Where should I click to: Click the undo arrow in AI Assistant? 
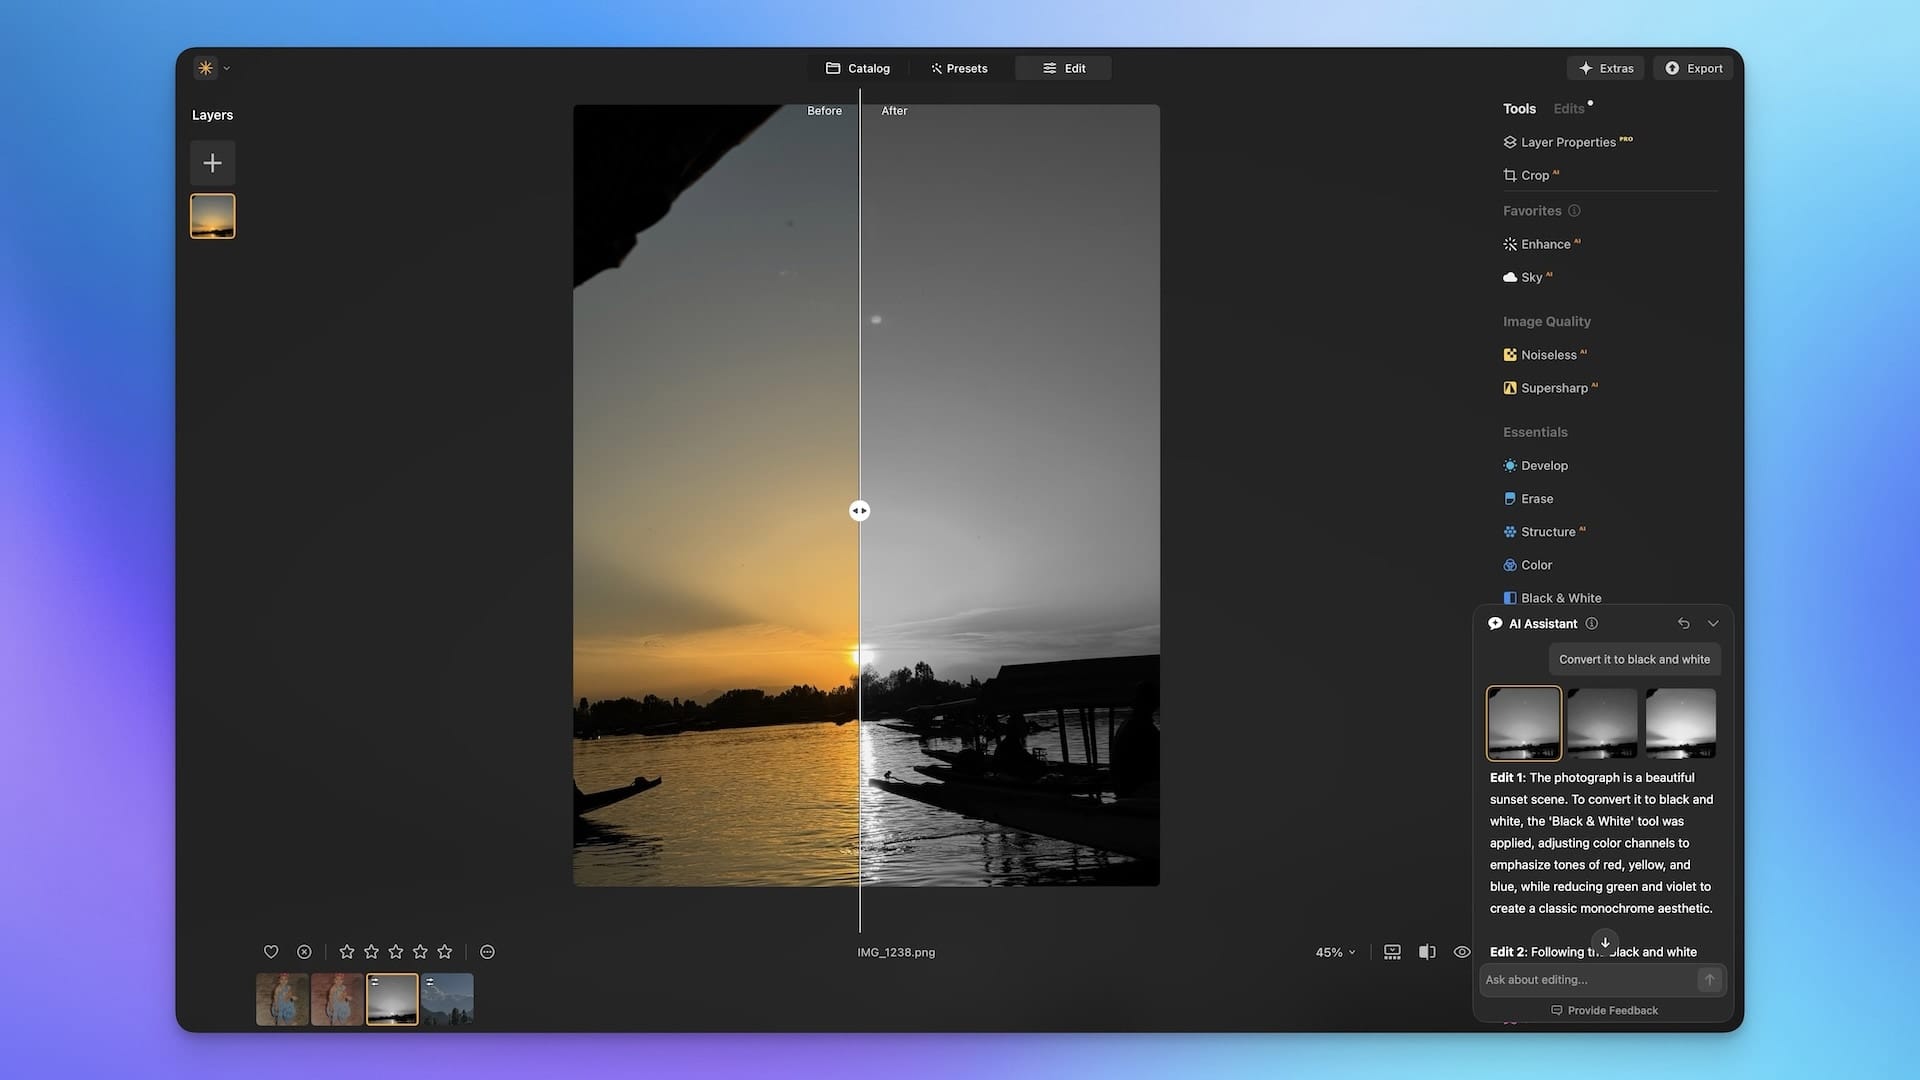click(x=1684, y=624)
